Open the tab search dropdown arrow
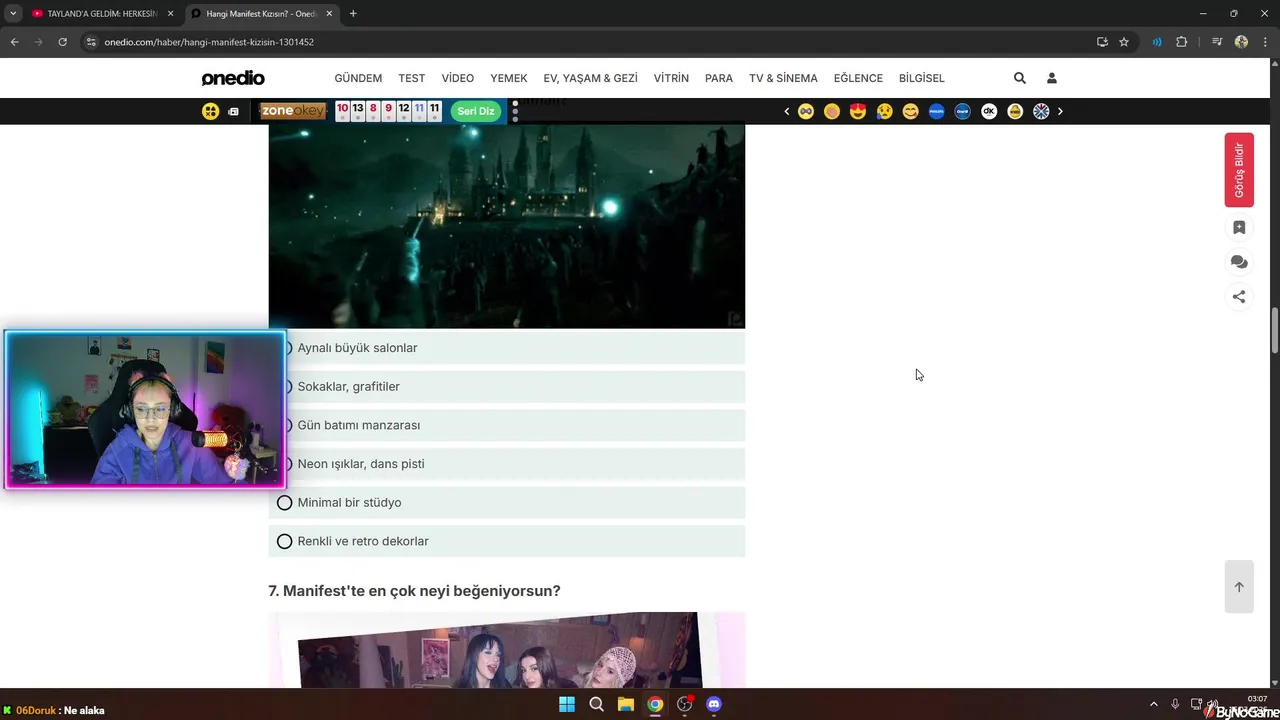This screenshot has width=1280, height=720. click(x=13, y=14)
